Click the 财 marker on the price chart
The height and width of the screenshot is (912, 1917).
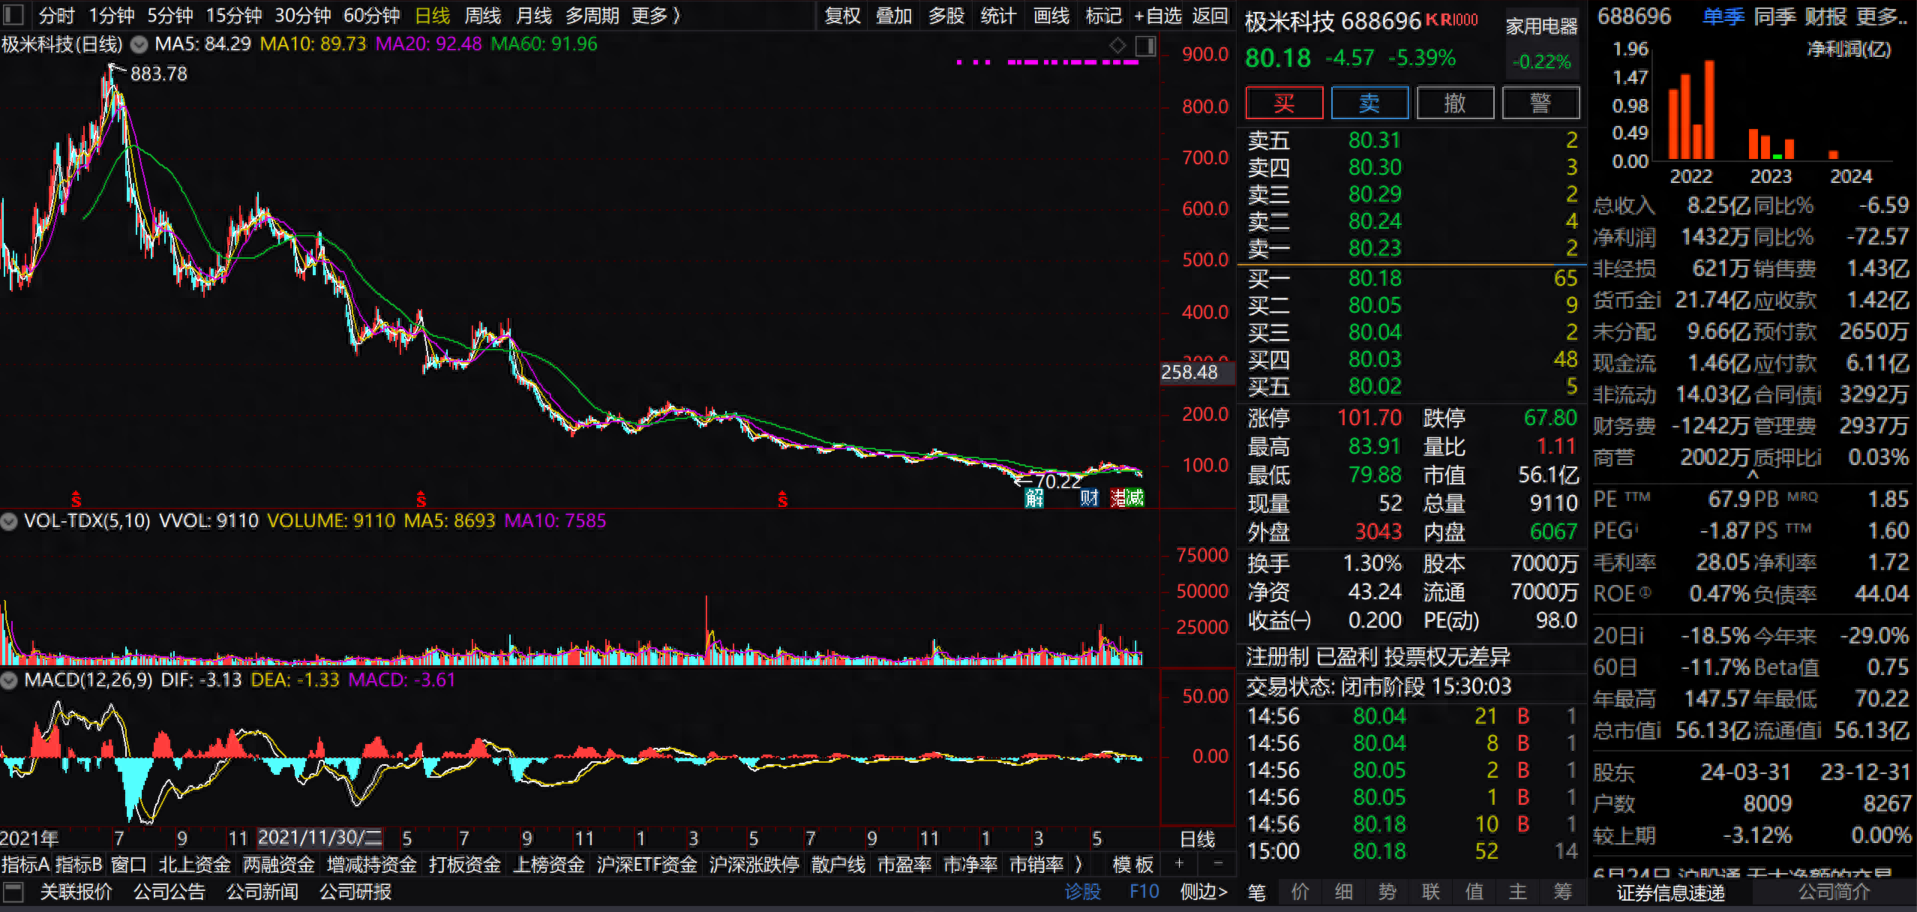click(1090, 498)
